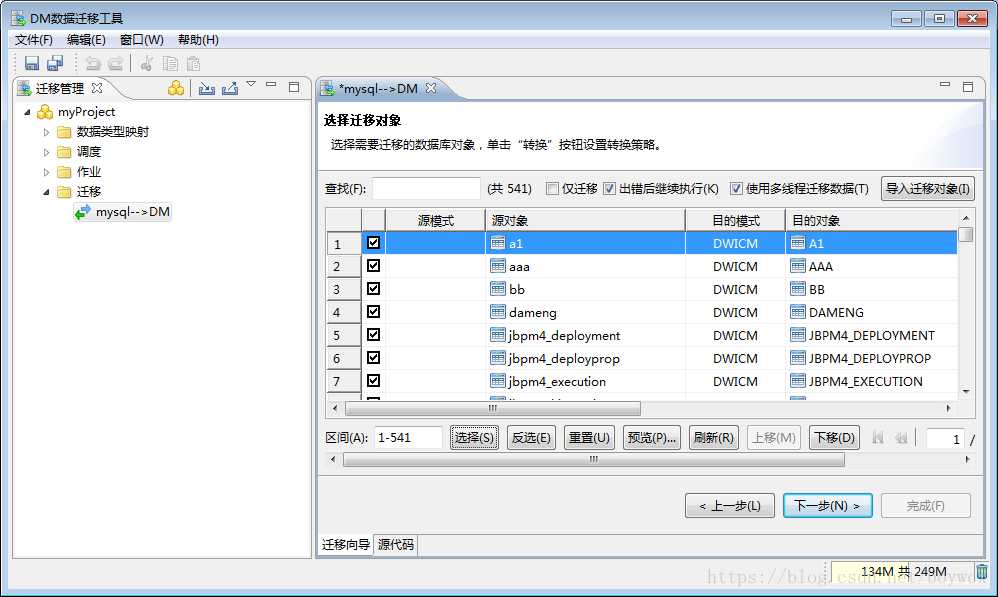Screen dimensions: 998x597
Task: Click the export icon in 迁移管理 panel
Action: click(230, 88)
